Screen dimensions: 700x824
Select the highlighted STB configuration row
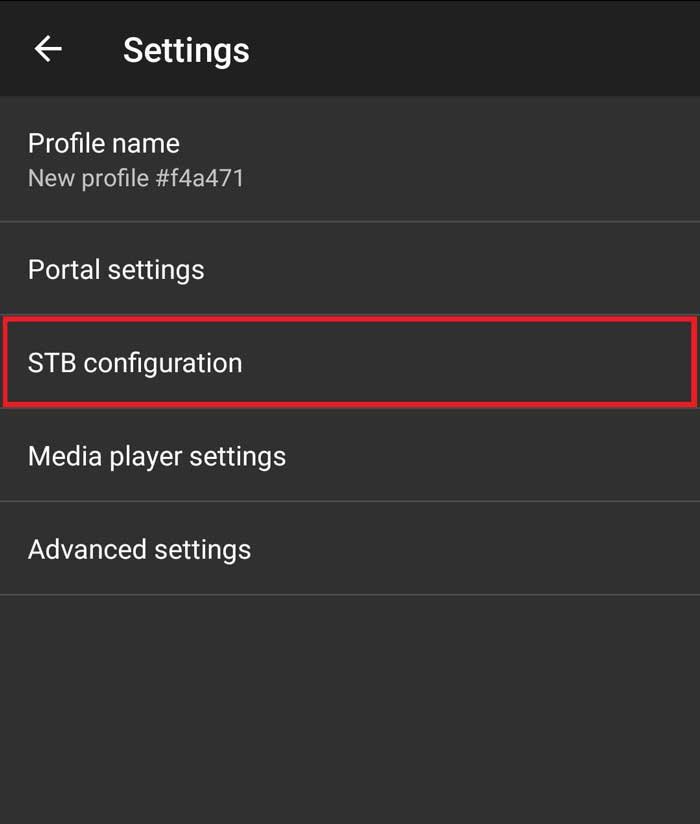[x=350, y=363]
